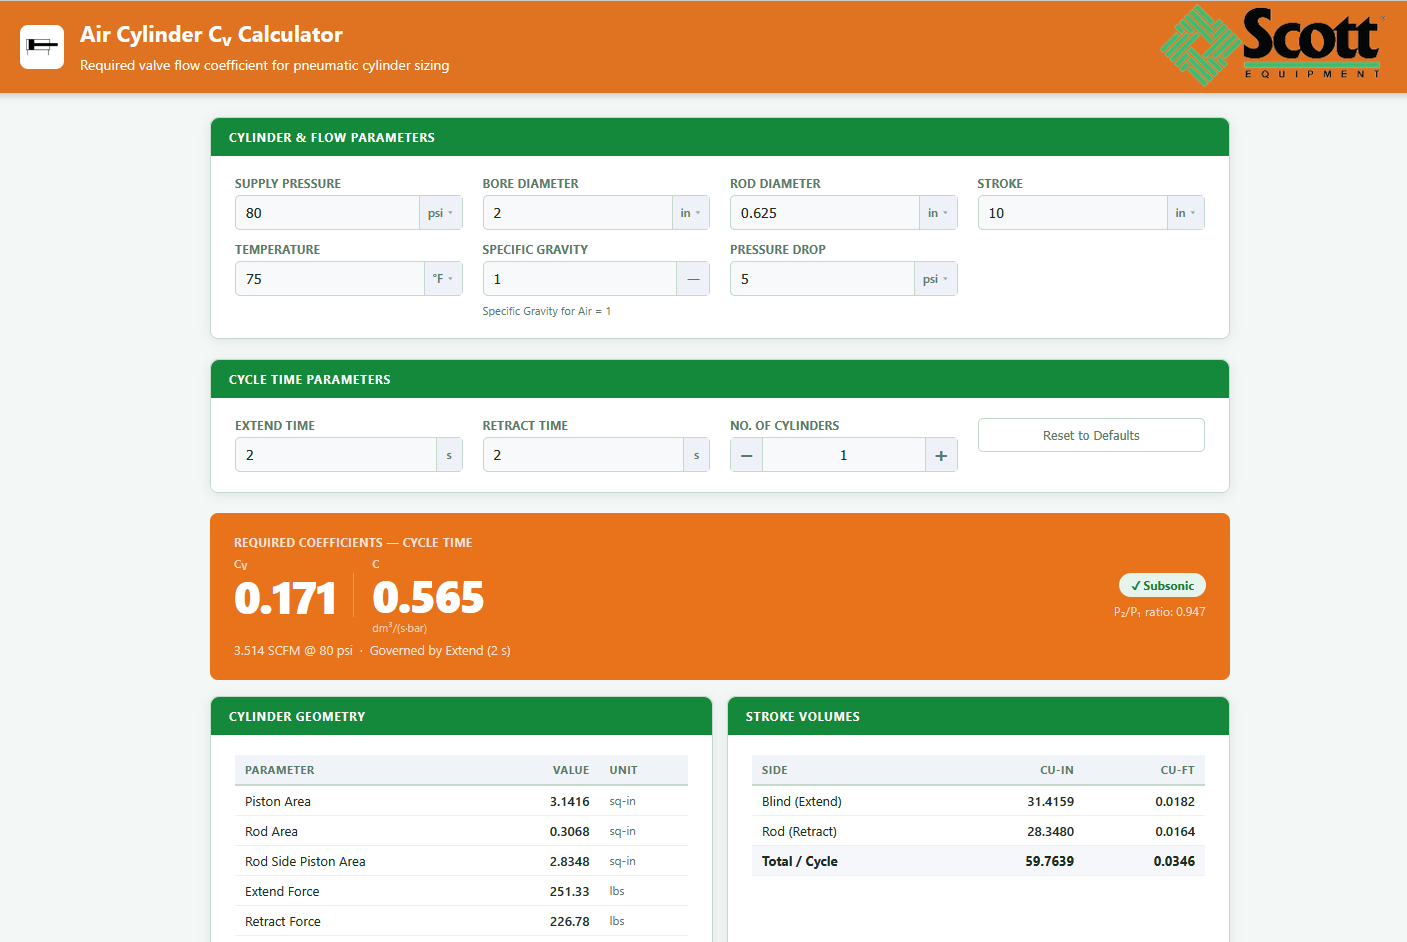Click the Rod (Retract) cu-in value 28.3480

coord(1050,831)
